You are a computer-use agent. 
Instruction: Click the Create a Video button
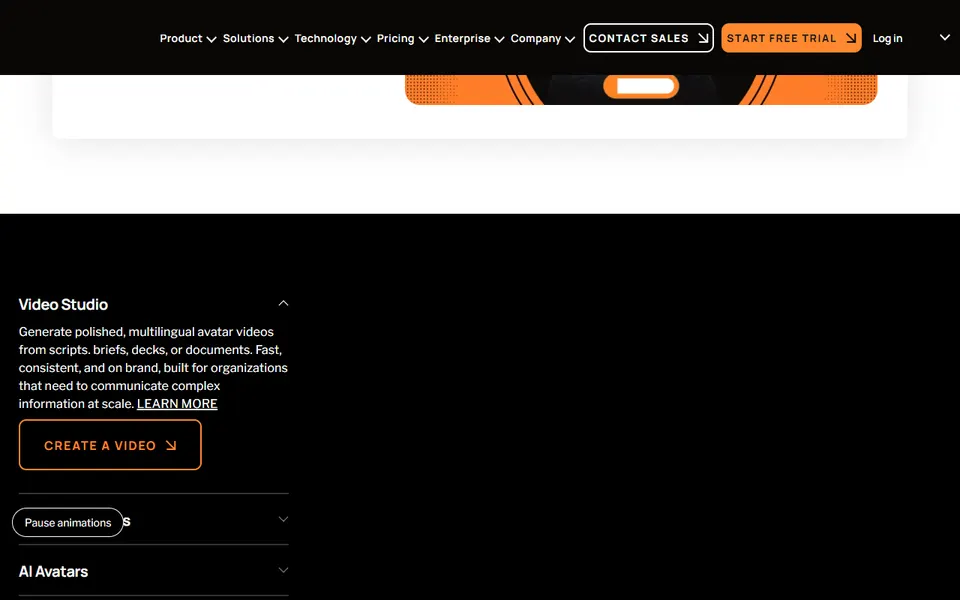110,444
